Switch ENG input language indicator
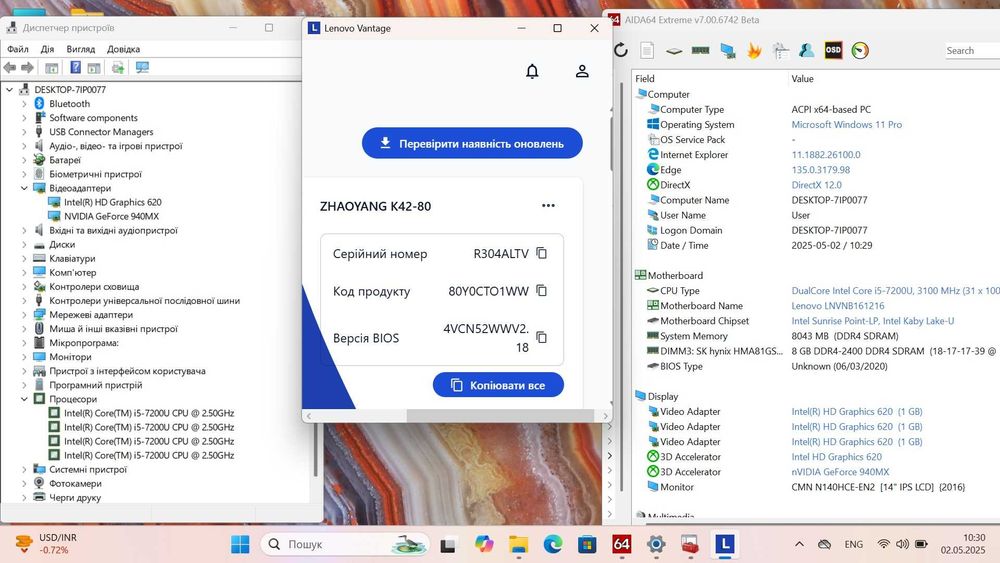The width and height of the screenshot is (1000, 563). pyautogui.click(x=853, y=544)
